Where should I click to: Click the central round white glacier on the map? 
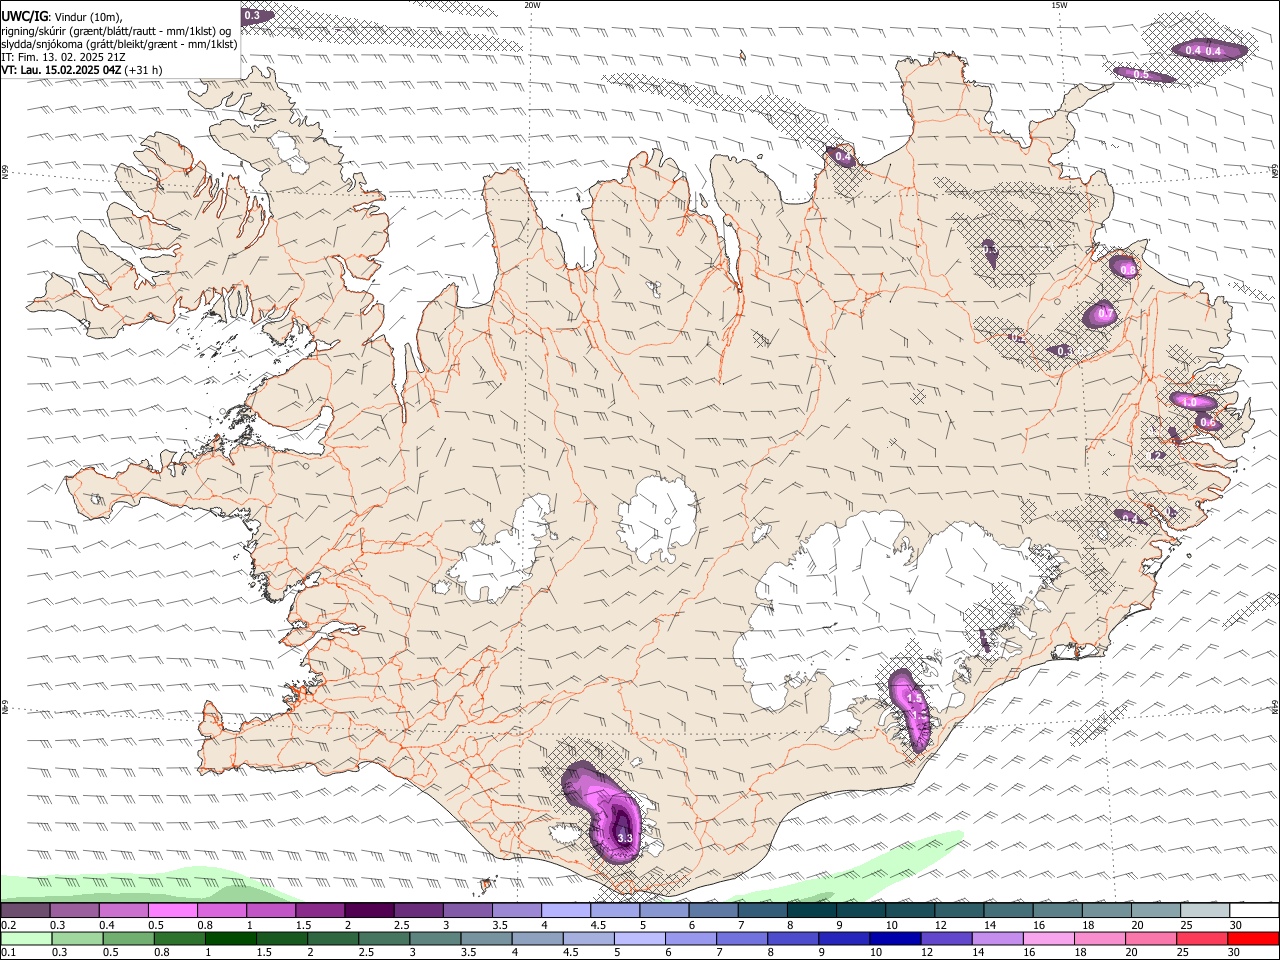[x=658, y=518]
